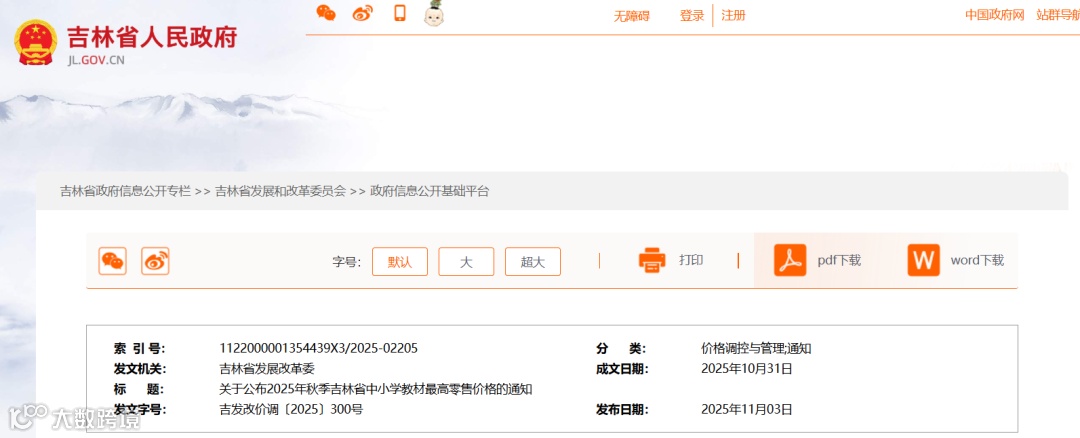Click the national emblem logo

(36, 42)
